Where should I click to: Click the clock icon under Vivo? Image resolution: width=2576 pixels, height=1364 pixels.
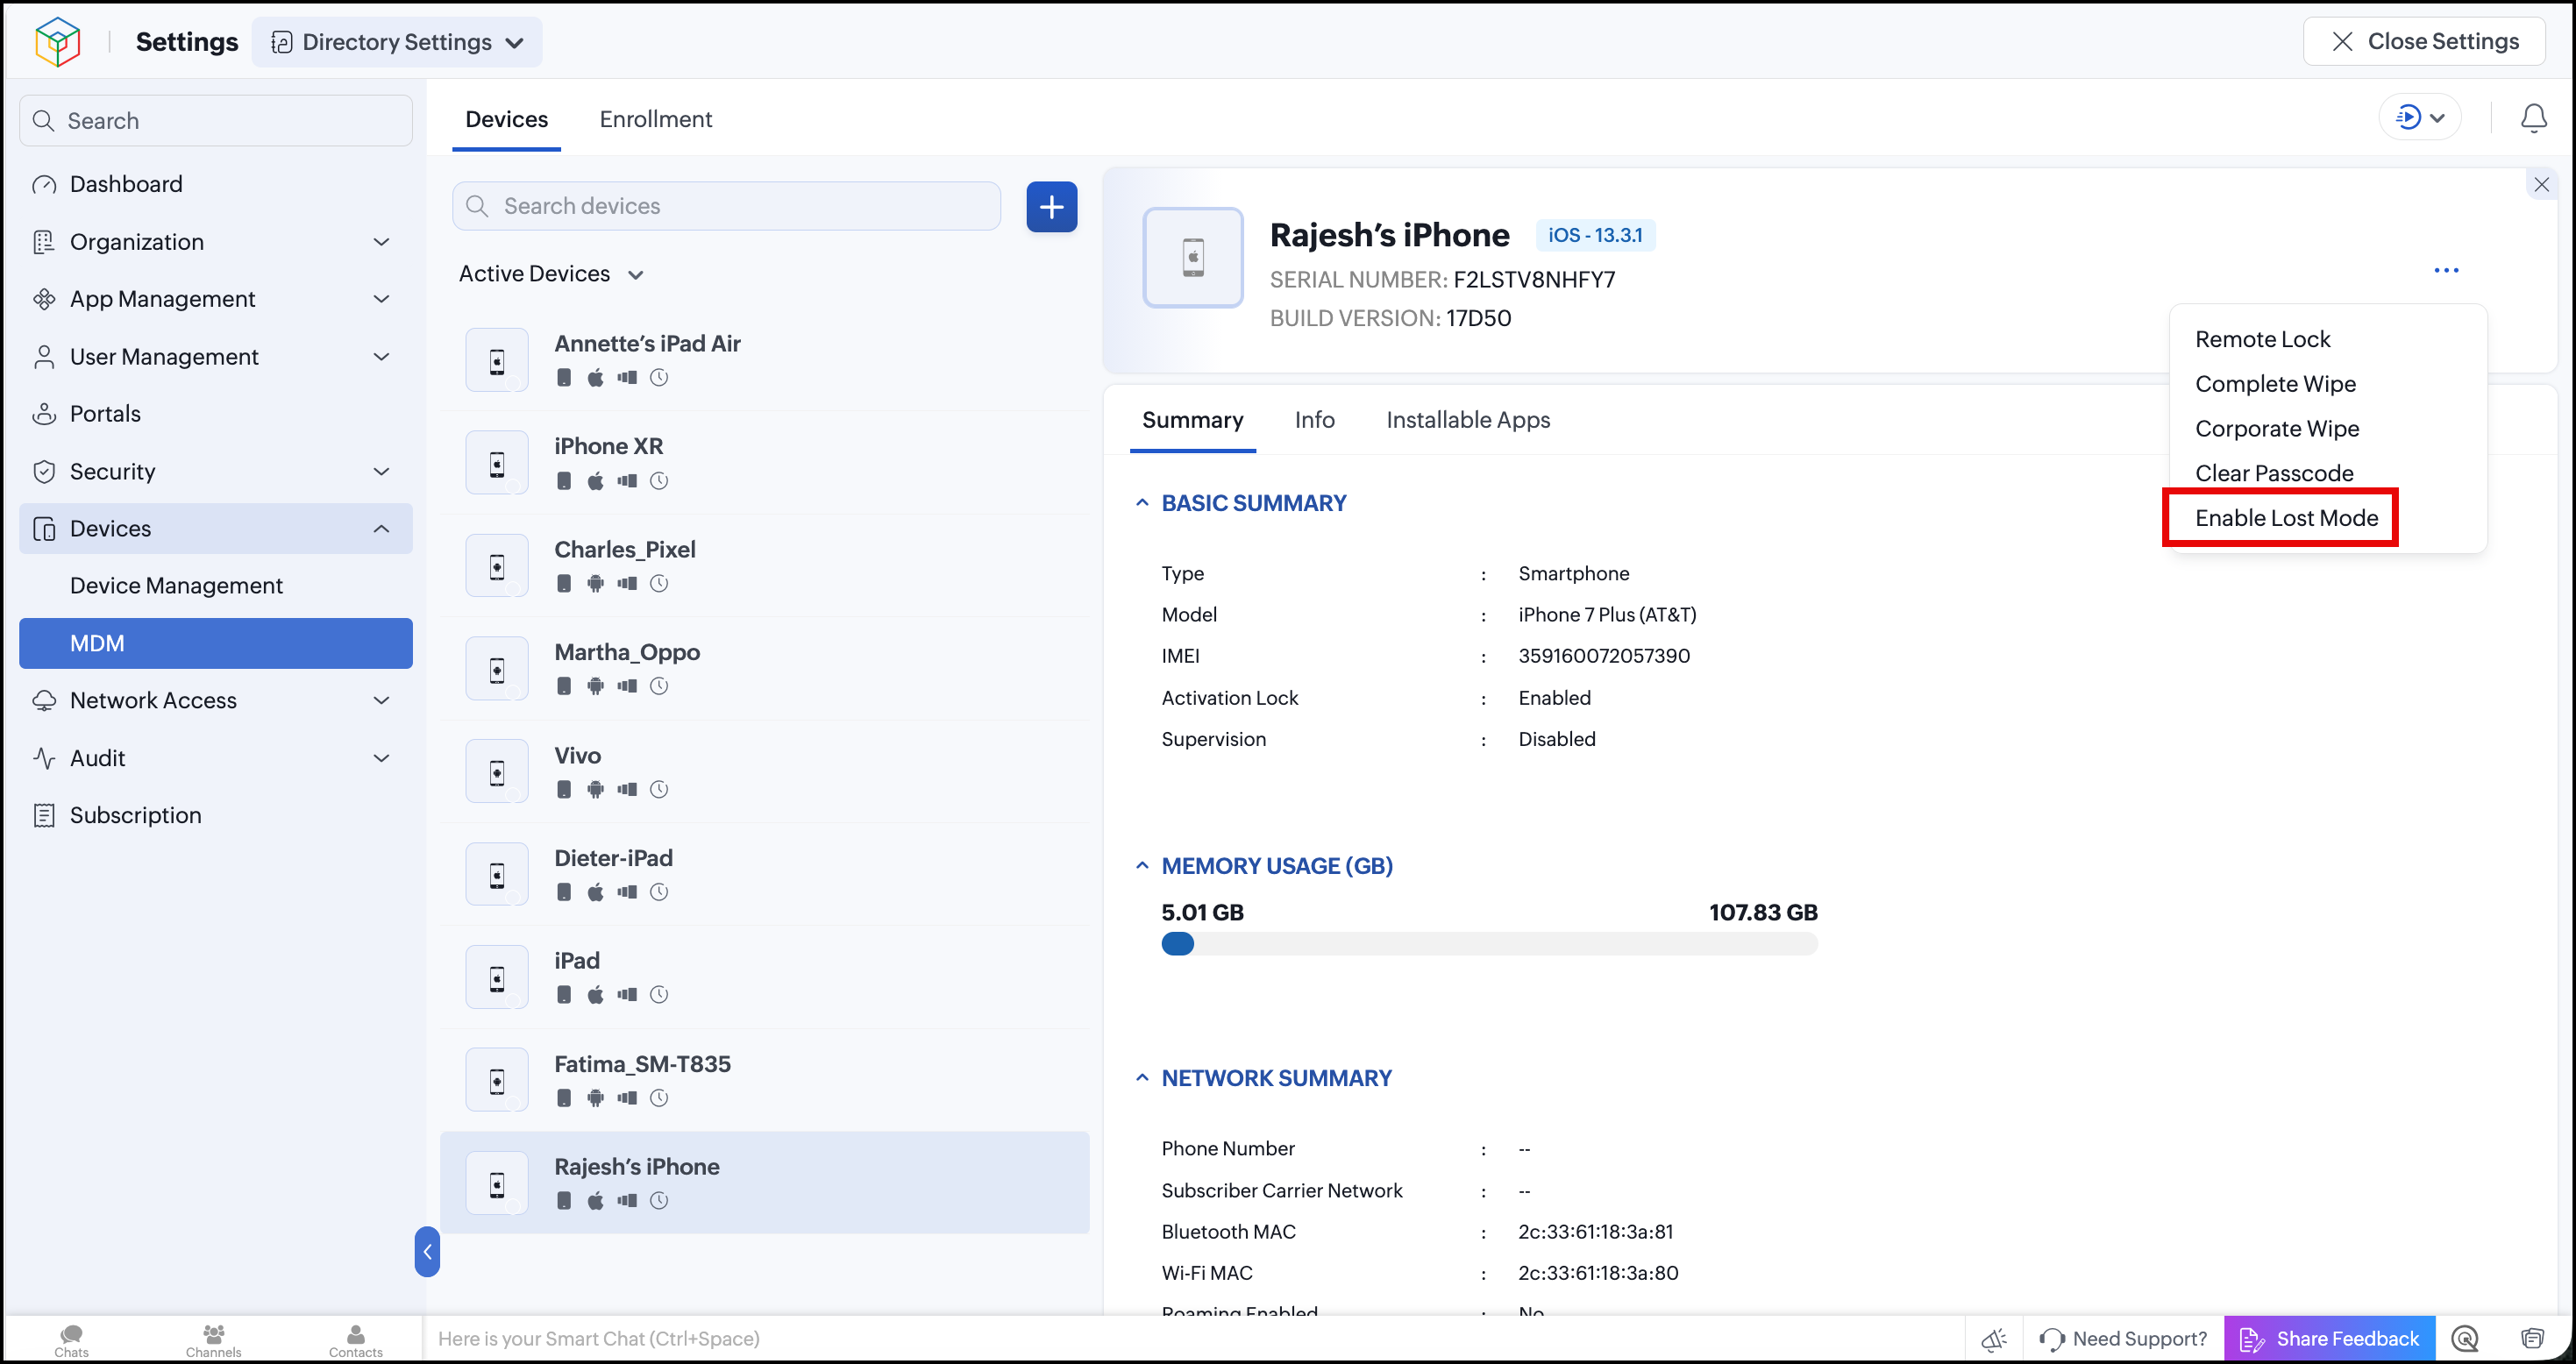658,790
